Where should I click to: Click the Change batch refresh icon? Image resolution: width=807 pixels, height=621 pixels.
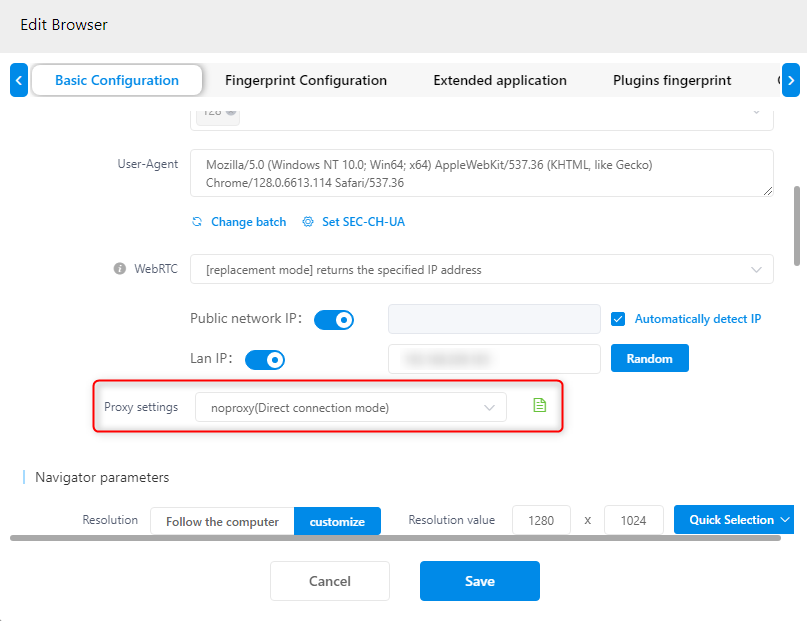click(x=197, y=222)
